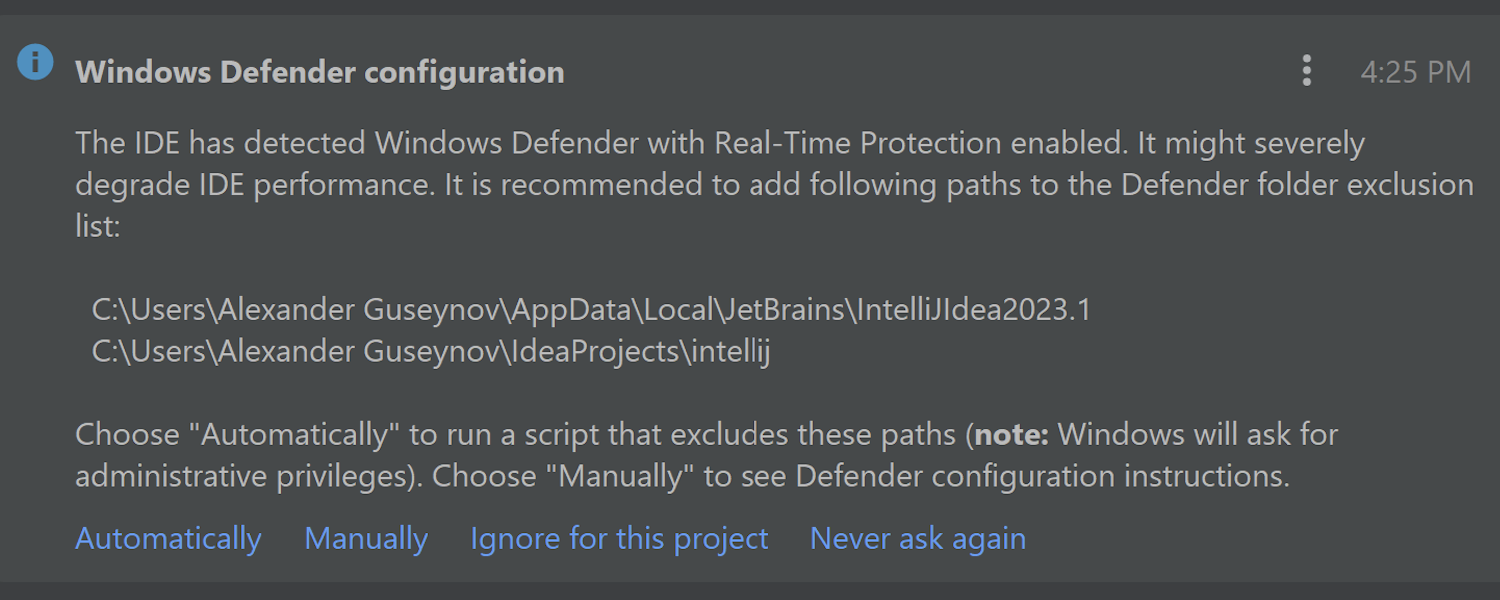Select "Ignore for this project"
This screenshot has height=600, width=1500.
coord(619,538)
